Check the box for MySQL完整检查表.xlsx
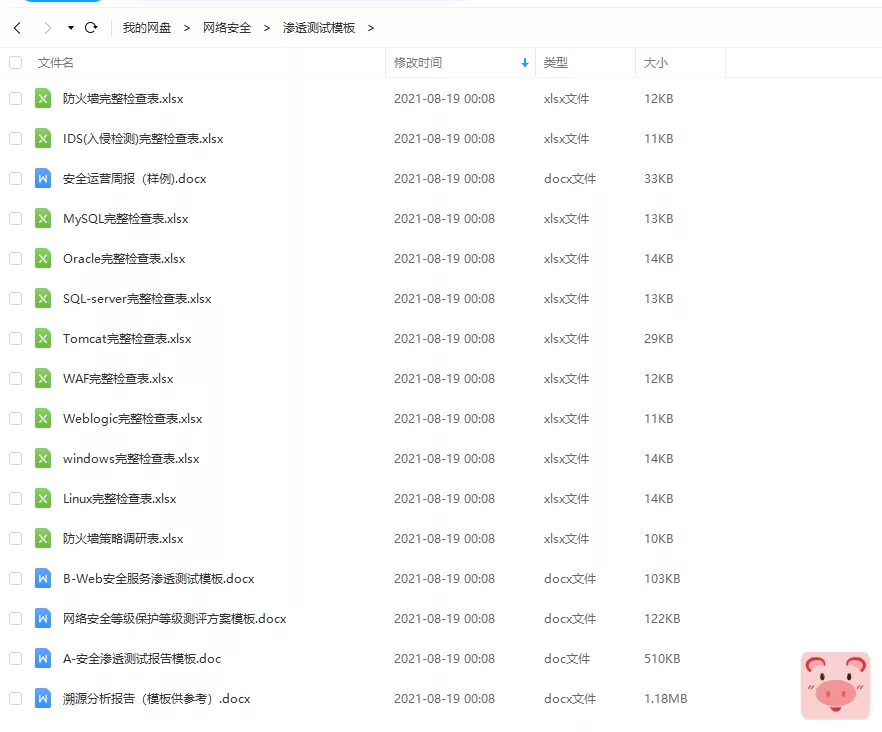The height and width of the screenshot is (732, 882). point(15,218)
